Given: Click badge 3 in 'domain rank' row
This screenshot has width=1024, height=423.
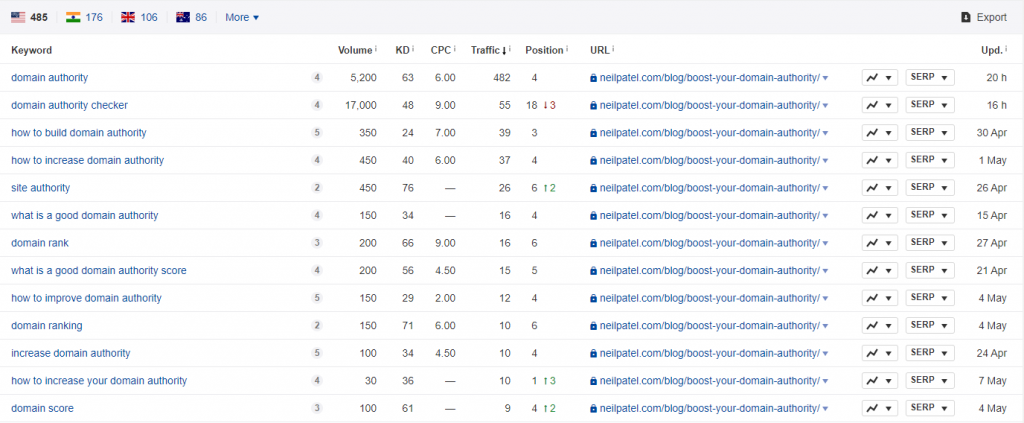Looking at the screenshot, I should [x=317, y=243].
